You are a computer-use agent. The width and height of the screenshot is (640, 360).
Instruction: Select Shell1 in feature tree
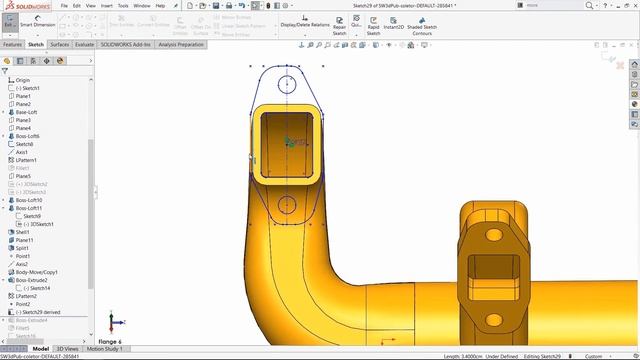[19, 232]
